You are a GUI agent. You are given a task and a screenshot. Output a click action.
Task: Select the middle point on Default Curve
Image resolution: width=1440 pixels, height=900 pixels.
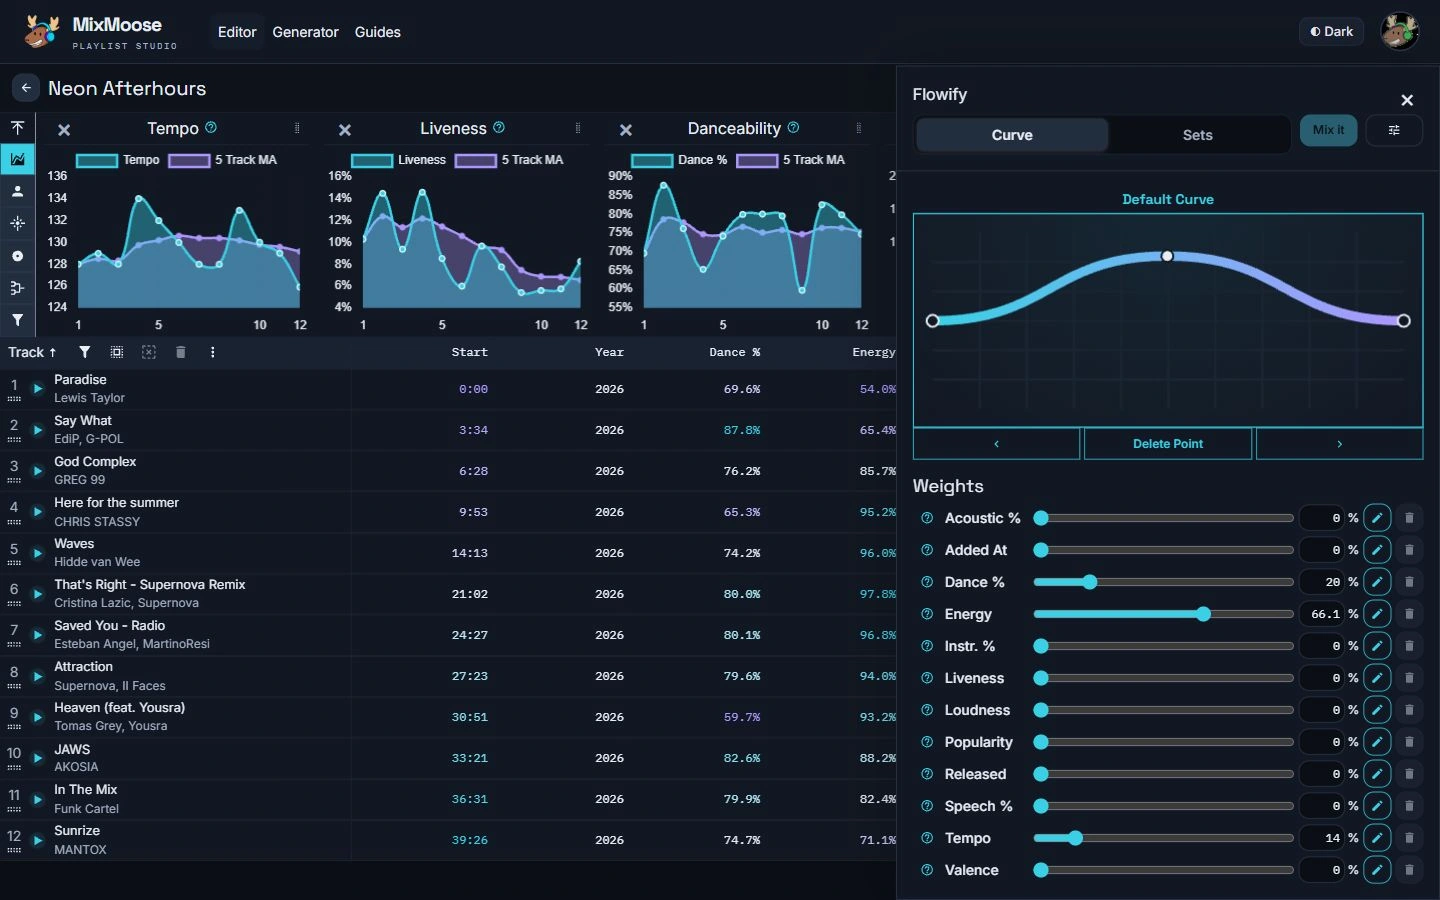point(1167,257)
